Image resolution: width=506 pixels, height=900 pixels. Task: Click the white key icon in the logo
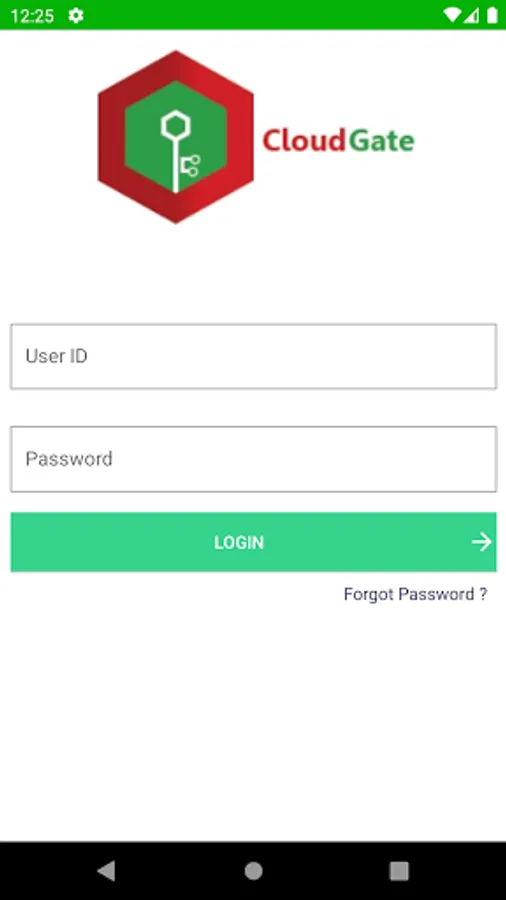pos(179,152)
